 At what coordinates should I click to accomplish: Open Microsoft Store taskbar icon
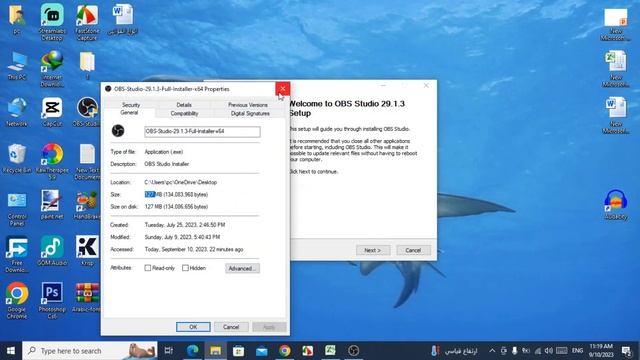pos(238,350)
